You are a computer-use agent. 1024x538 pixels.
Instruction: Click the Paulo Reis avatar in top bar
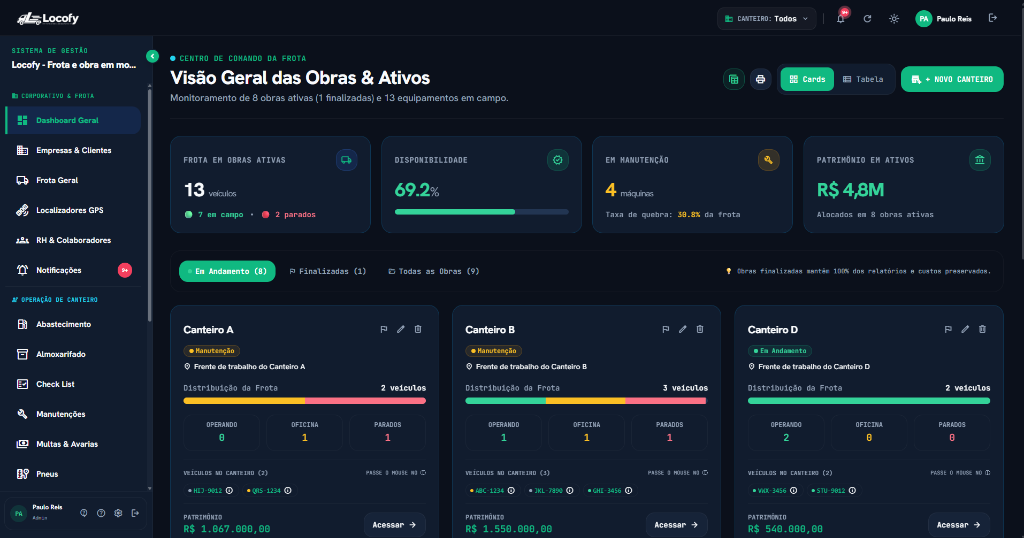(923, 18)
